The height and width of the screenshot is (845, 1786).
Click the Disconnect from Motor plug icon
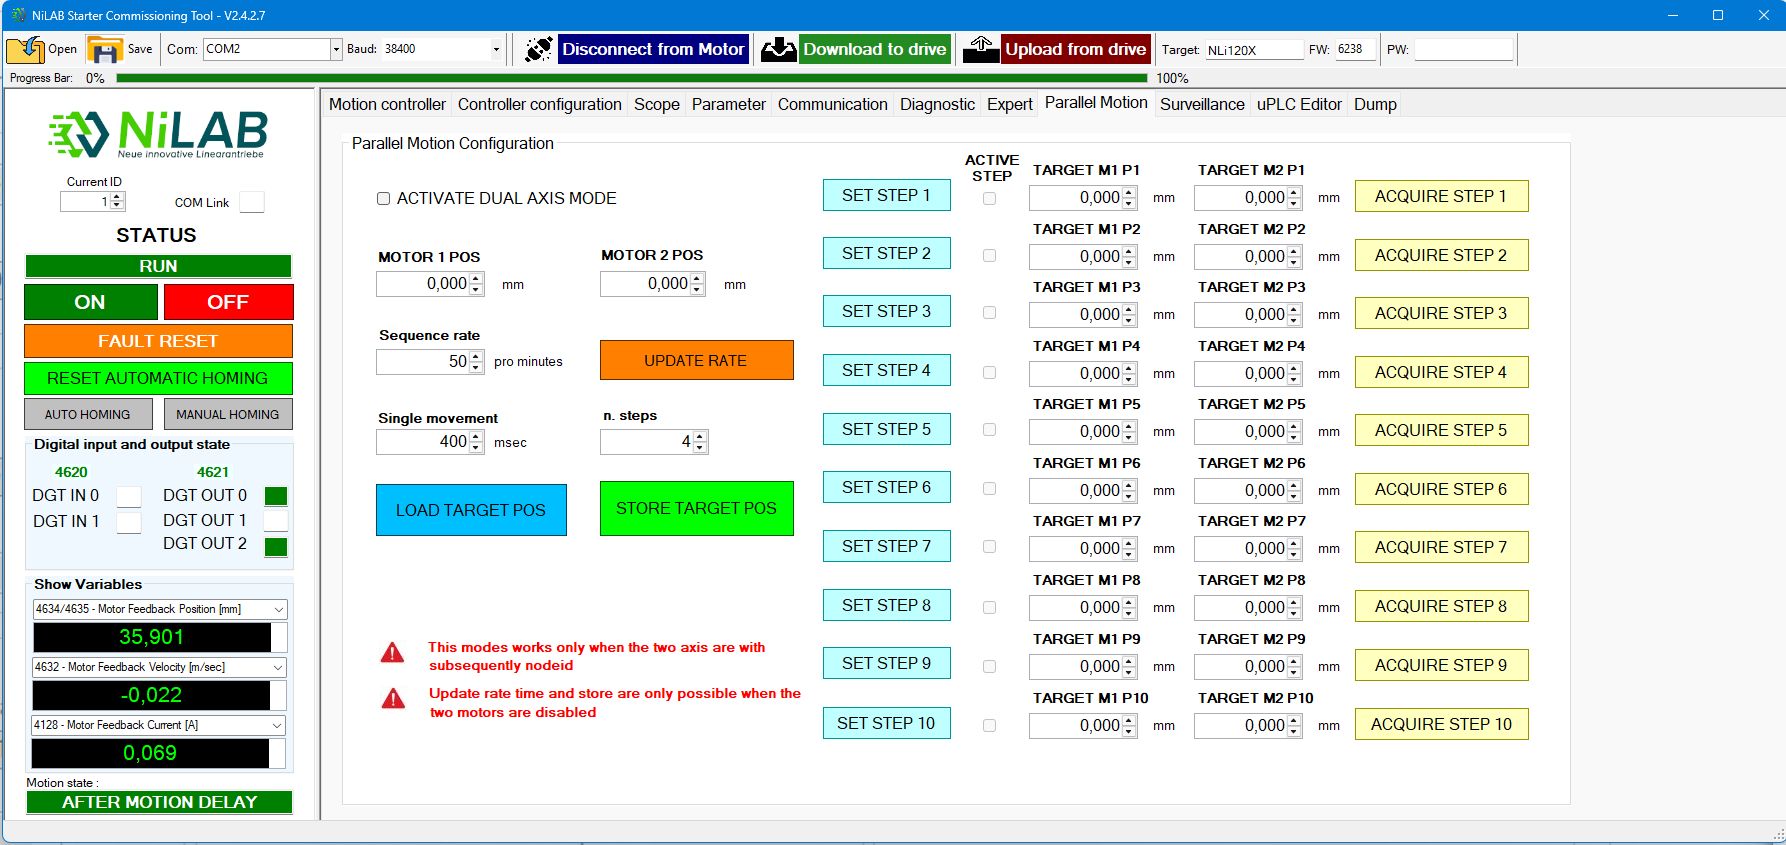point(538,49)
